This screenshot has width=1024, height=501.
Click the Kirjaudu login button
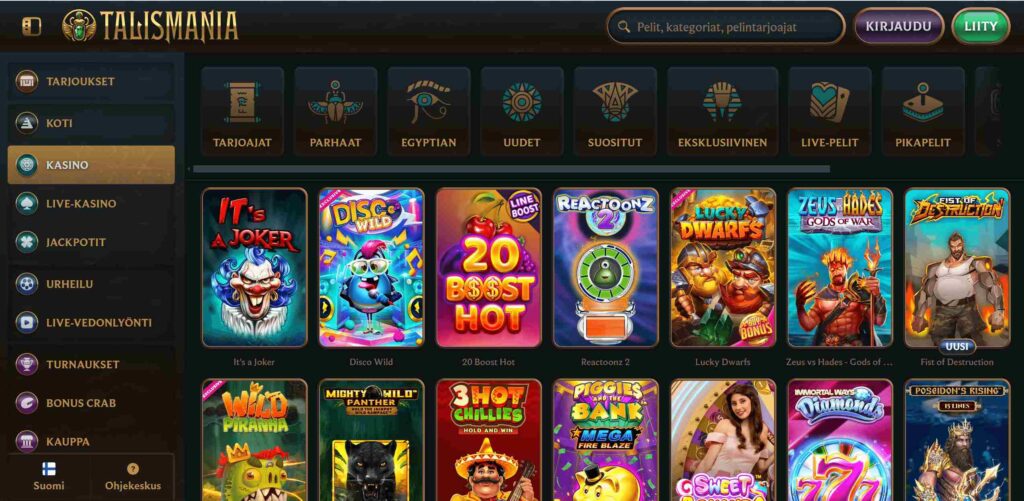899,27
